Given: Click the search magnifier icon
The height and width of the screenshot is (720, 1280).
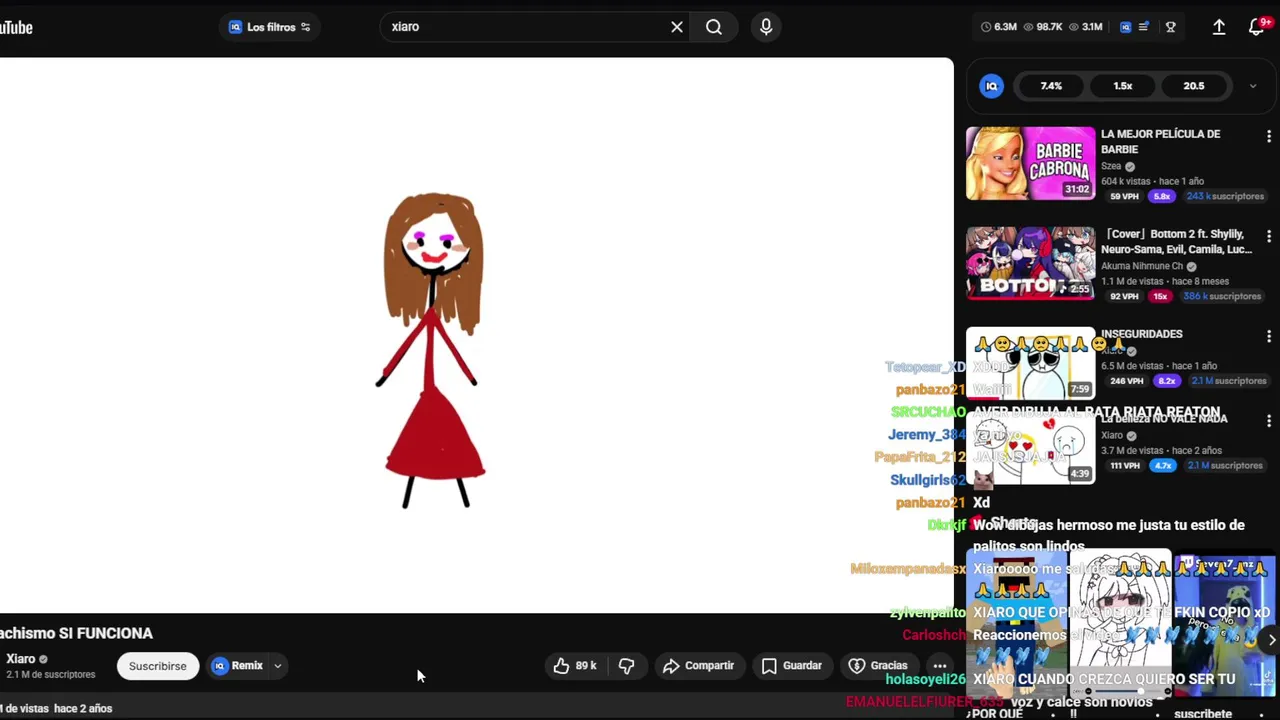Looking at the screenshot, I should pyautogui.click(x=714, y=27).
